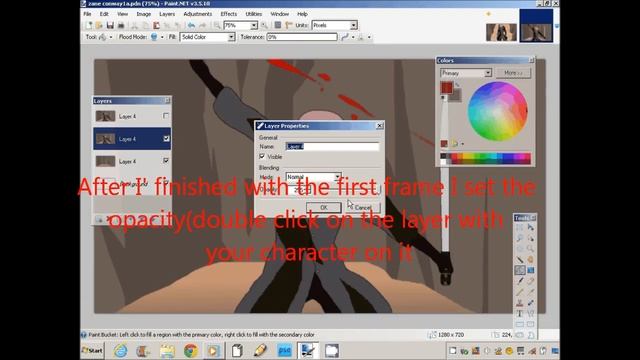Viewport: 640px width, 360px height.
Task: Select the Zoom magnifier tool in Tools
Action: [531, 249]
